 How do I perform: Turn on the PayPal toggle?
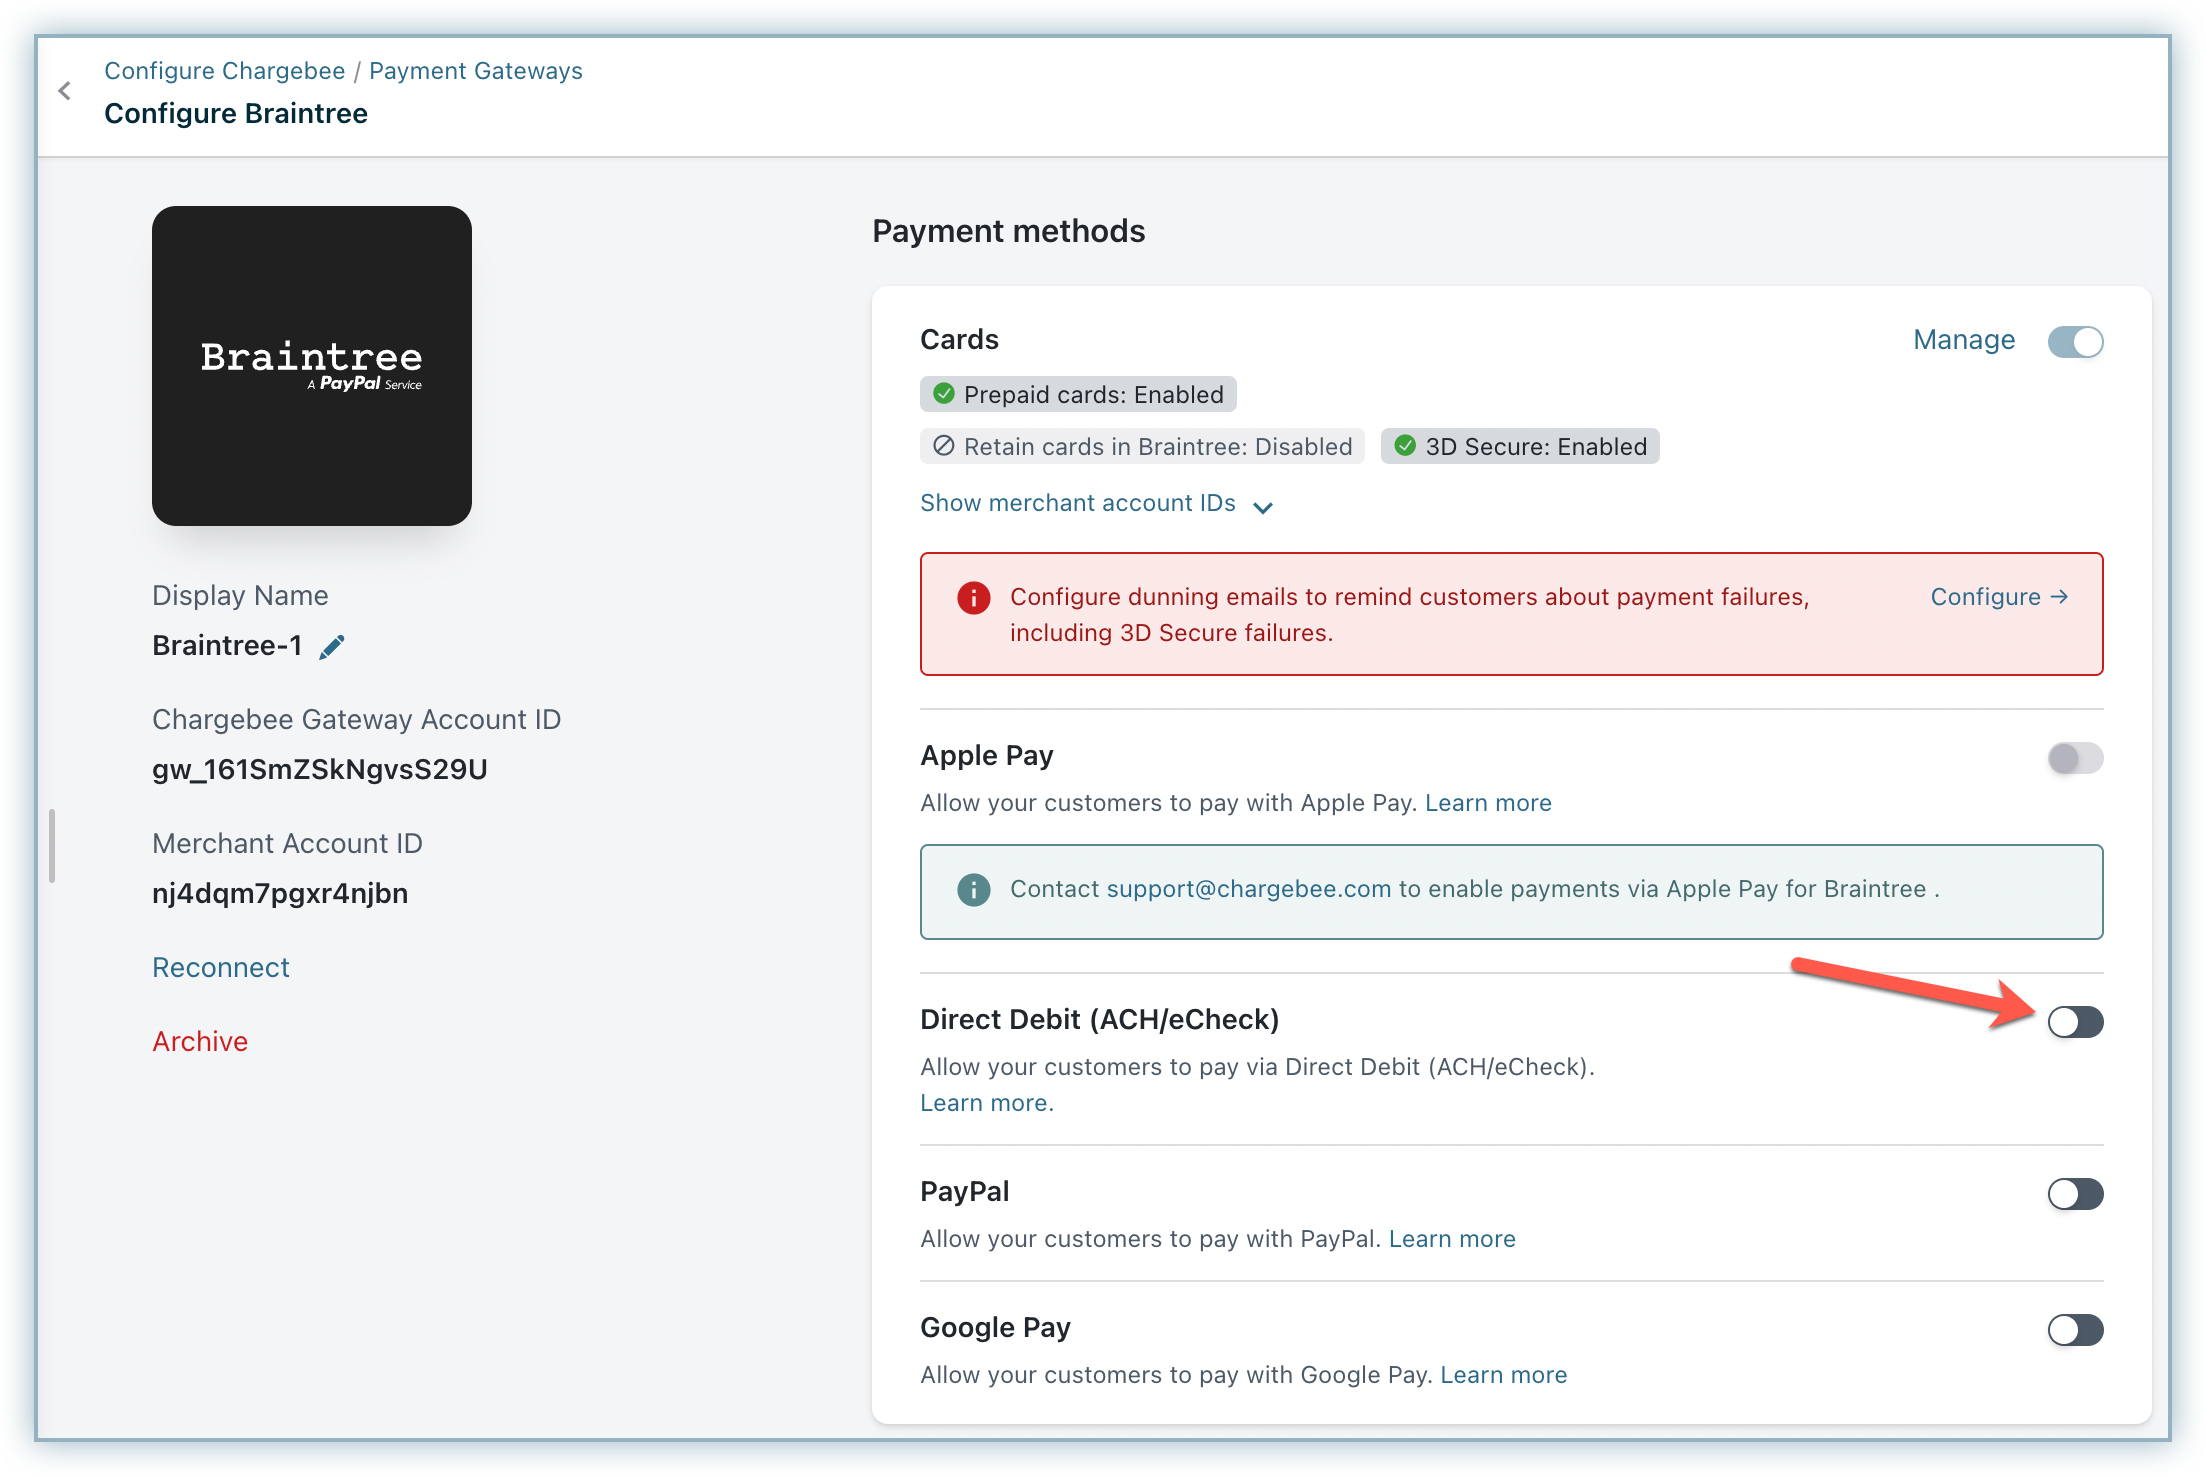click(x=2075, y=1194)
